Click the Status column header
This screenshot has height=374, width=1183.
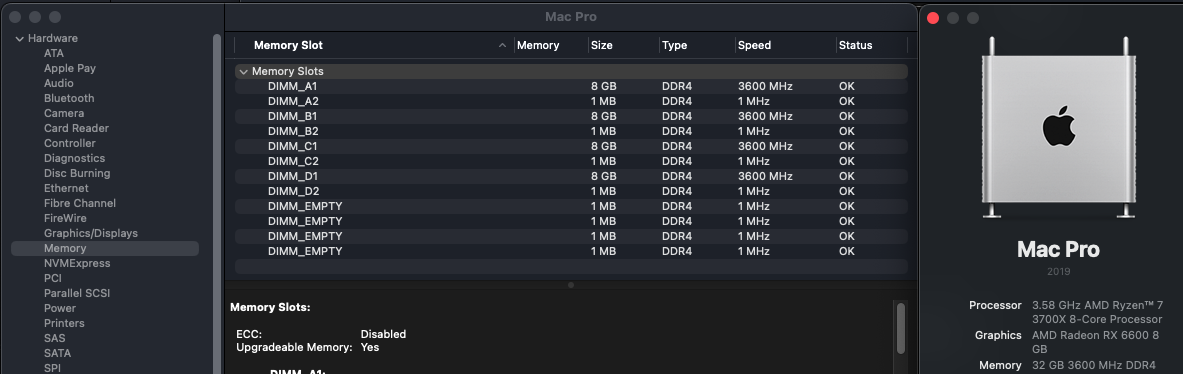point(856,45)
